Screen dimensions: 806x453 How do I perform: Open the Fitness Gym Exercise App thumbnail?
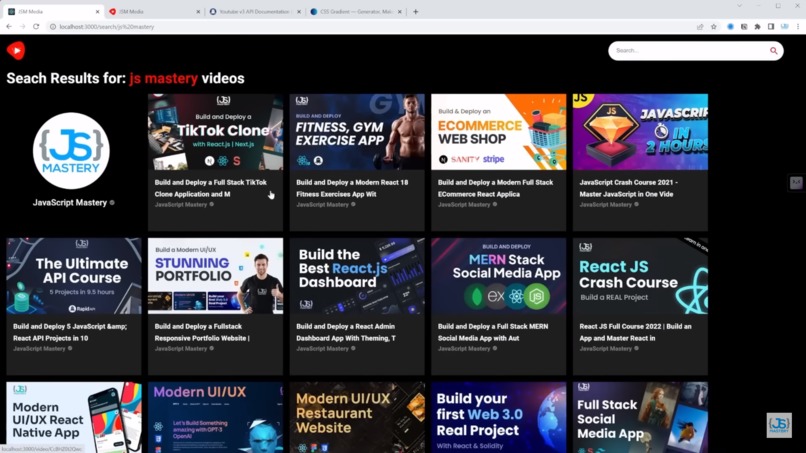click(357, 132)
